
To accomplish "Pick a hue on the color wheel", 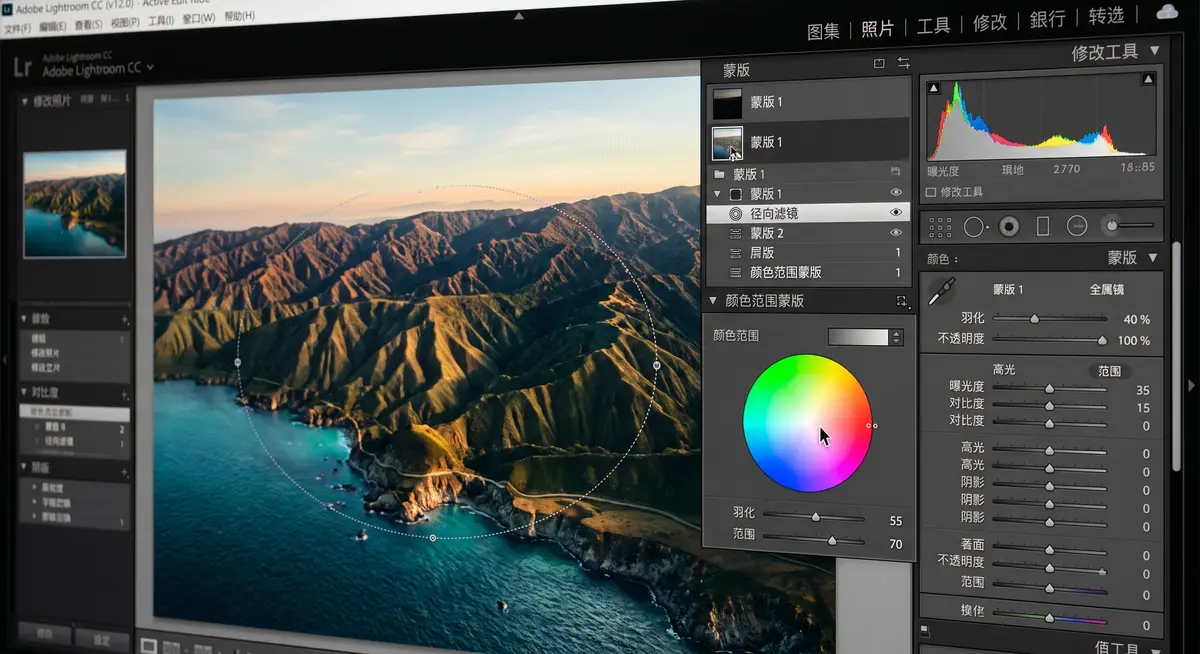I will 807,423.
